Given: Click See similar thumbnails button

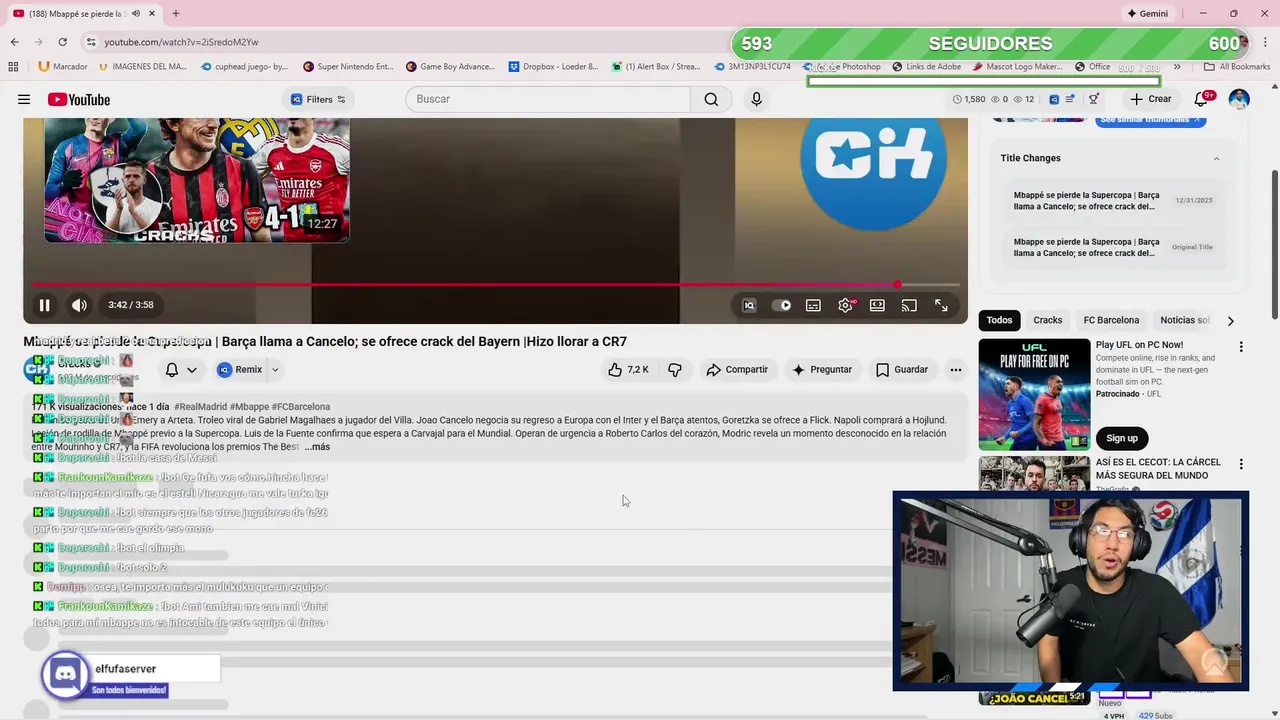Looking at the screenshot, I should click(1150, 120).
